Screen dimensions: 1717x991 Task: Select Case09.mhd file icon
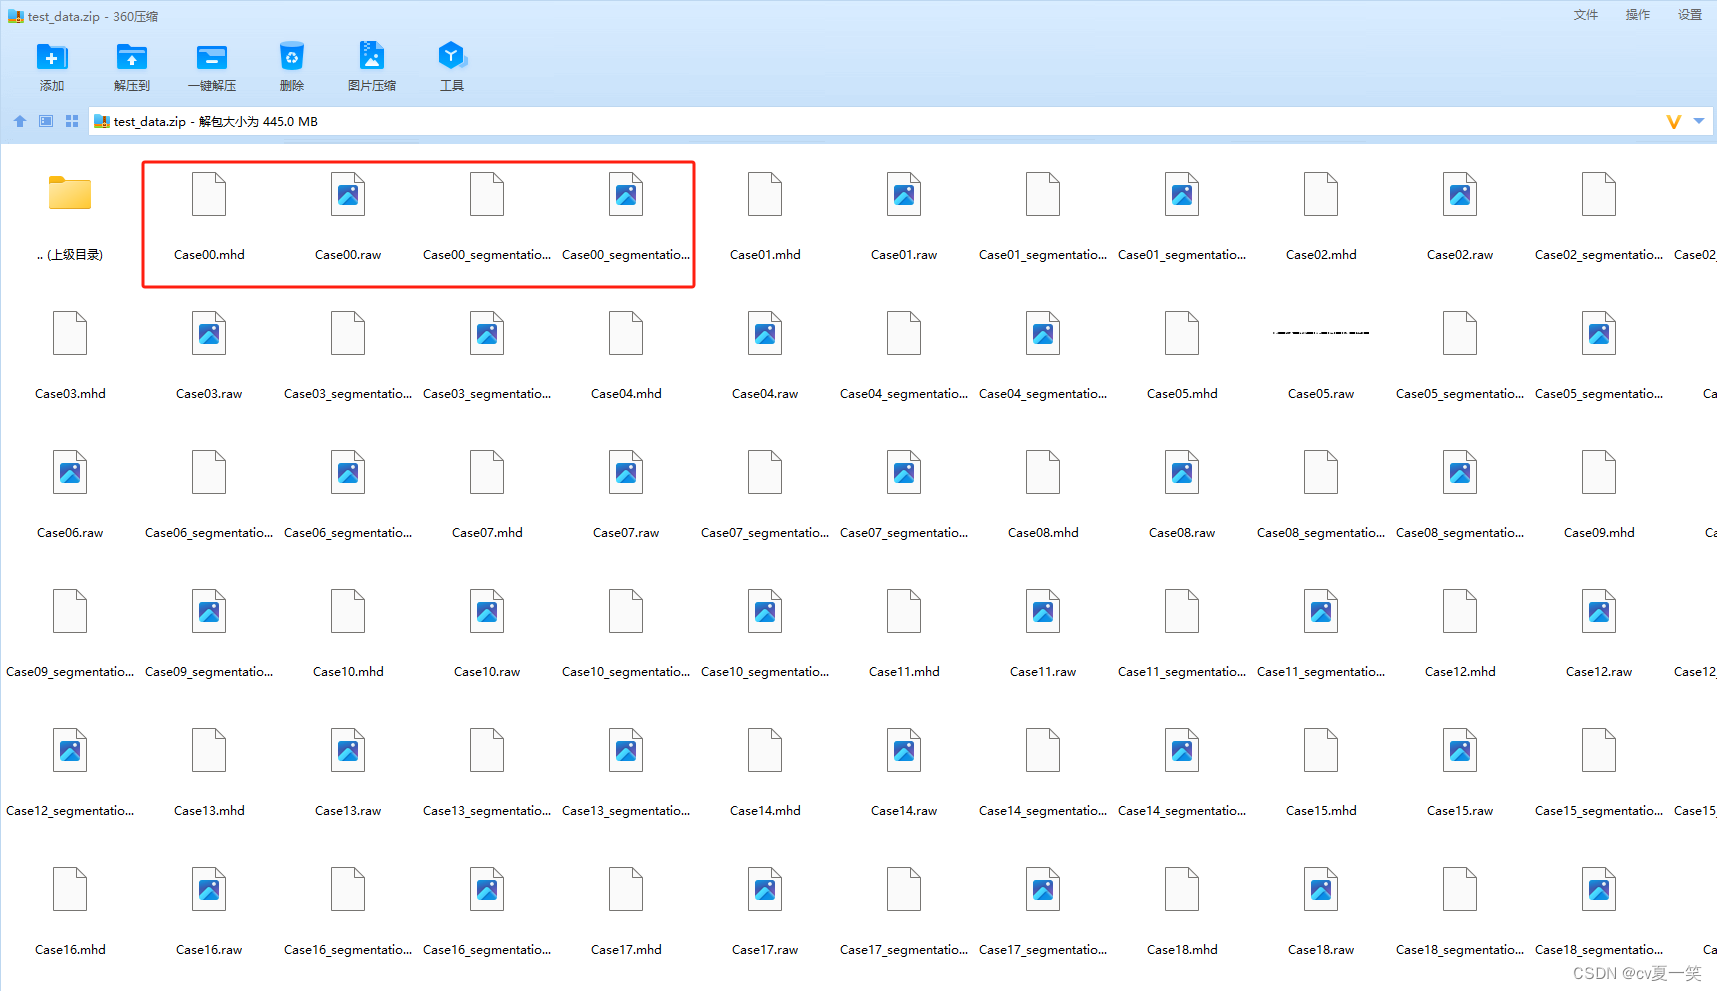pyautogui.click(x=1599, y=472)
